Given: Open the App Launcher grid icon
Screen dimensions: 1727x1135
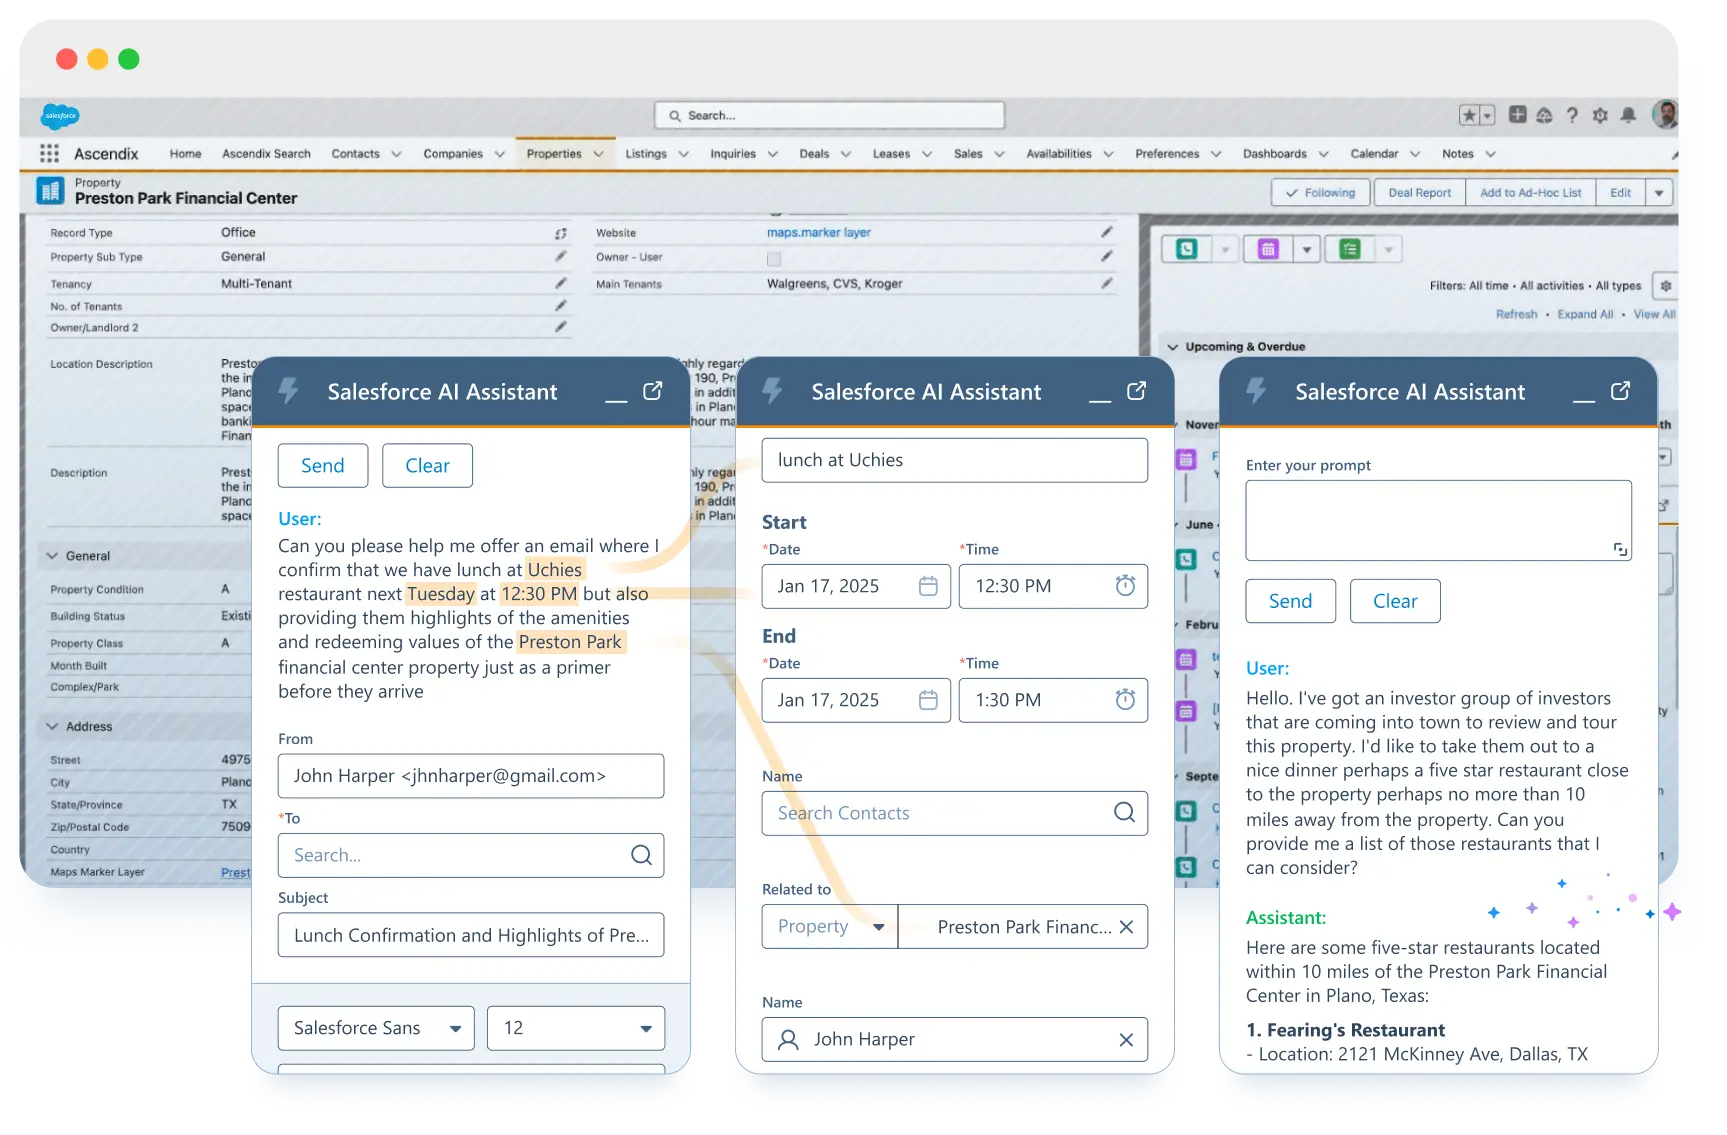Looking at the screenshot, I should click(x=49, y=153).
